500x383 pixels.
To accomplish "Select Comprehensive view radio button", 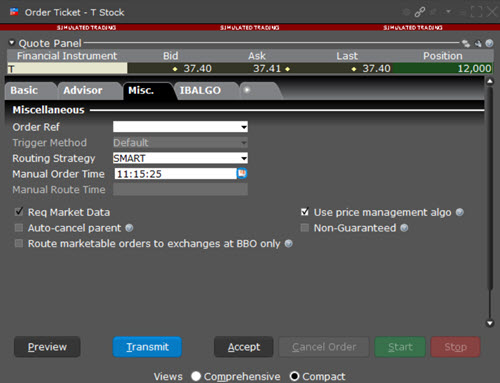I will (x=196, y=376).
